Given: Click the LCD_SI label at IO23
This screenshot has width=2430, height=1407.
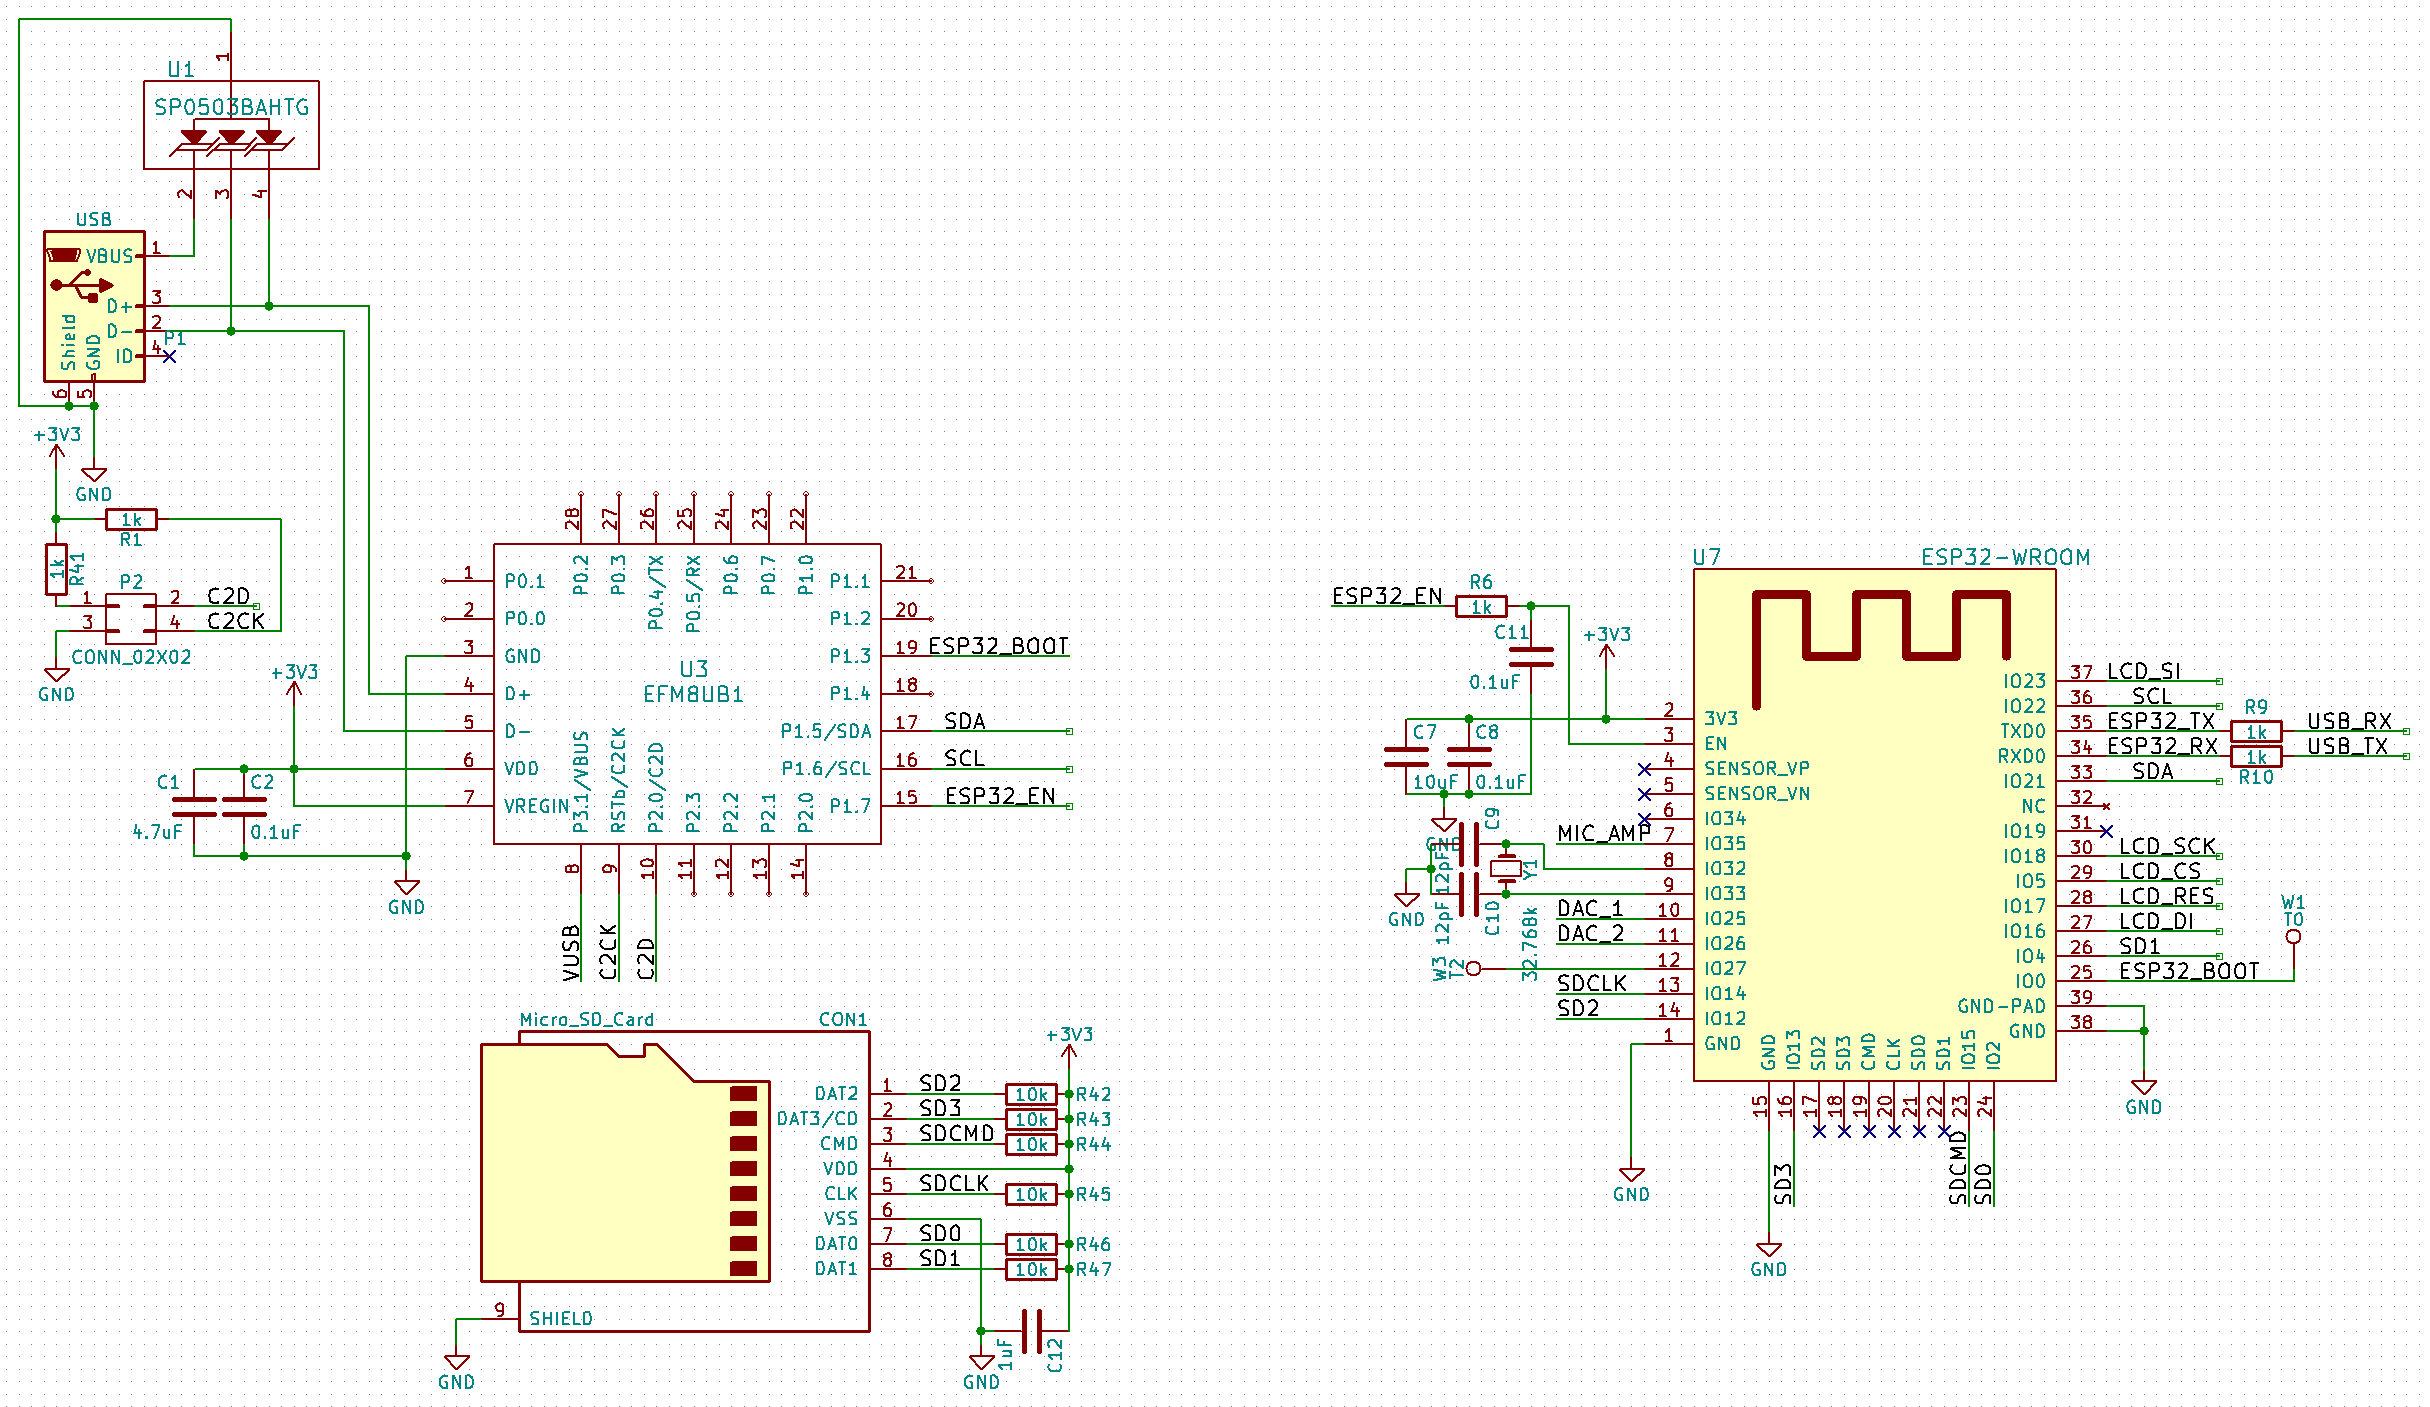Looking at the screenshot, I should point(2144,671).
